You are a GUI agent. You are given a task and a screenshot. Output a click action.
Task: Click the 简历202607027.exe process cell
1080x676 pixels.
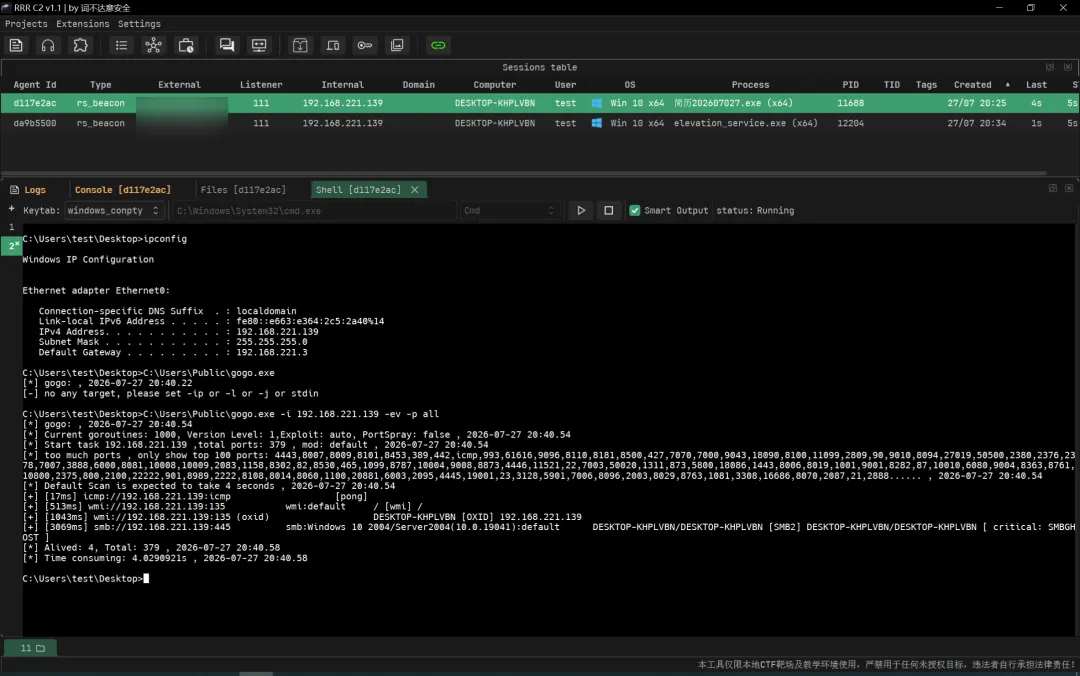pyautogui.click(x=733, y=103)
